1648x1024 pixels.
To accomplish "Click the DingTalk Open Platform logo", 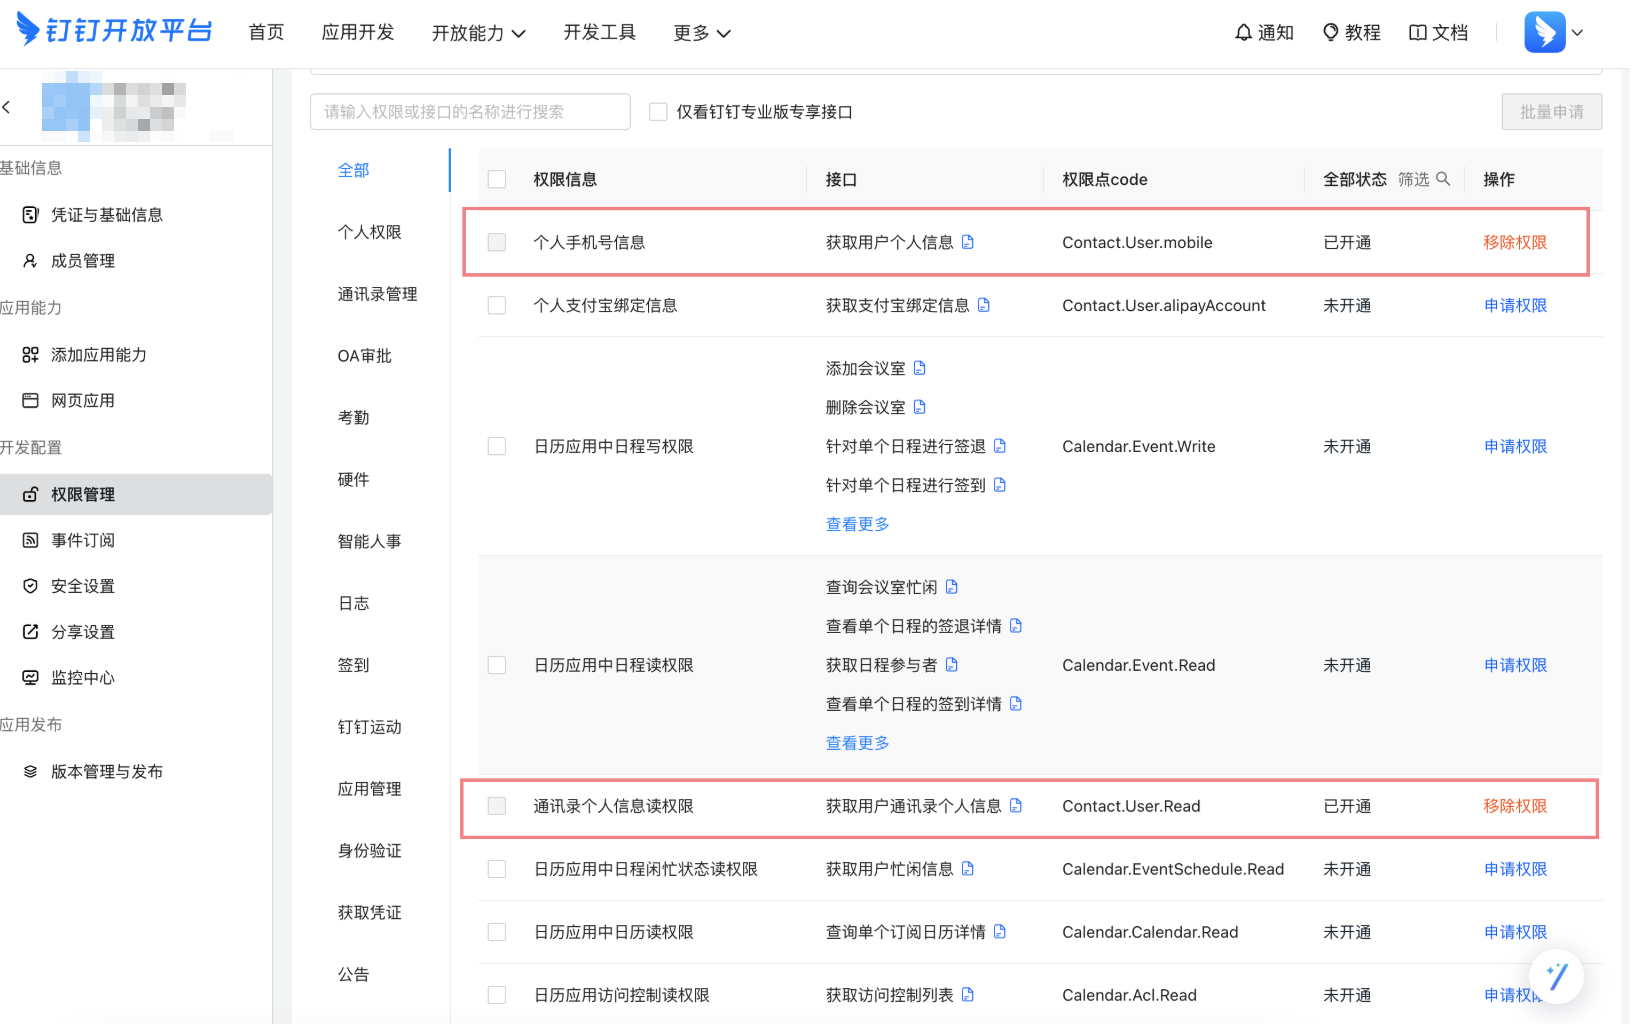I will (x=114, y=31).
